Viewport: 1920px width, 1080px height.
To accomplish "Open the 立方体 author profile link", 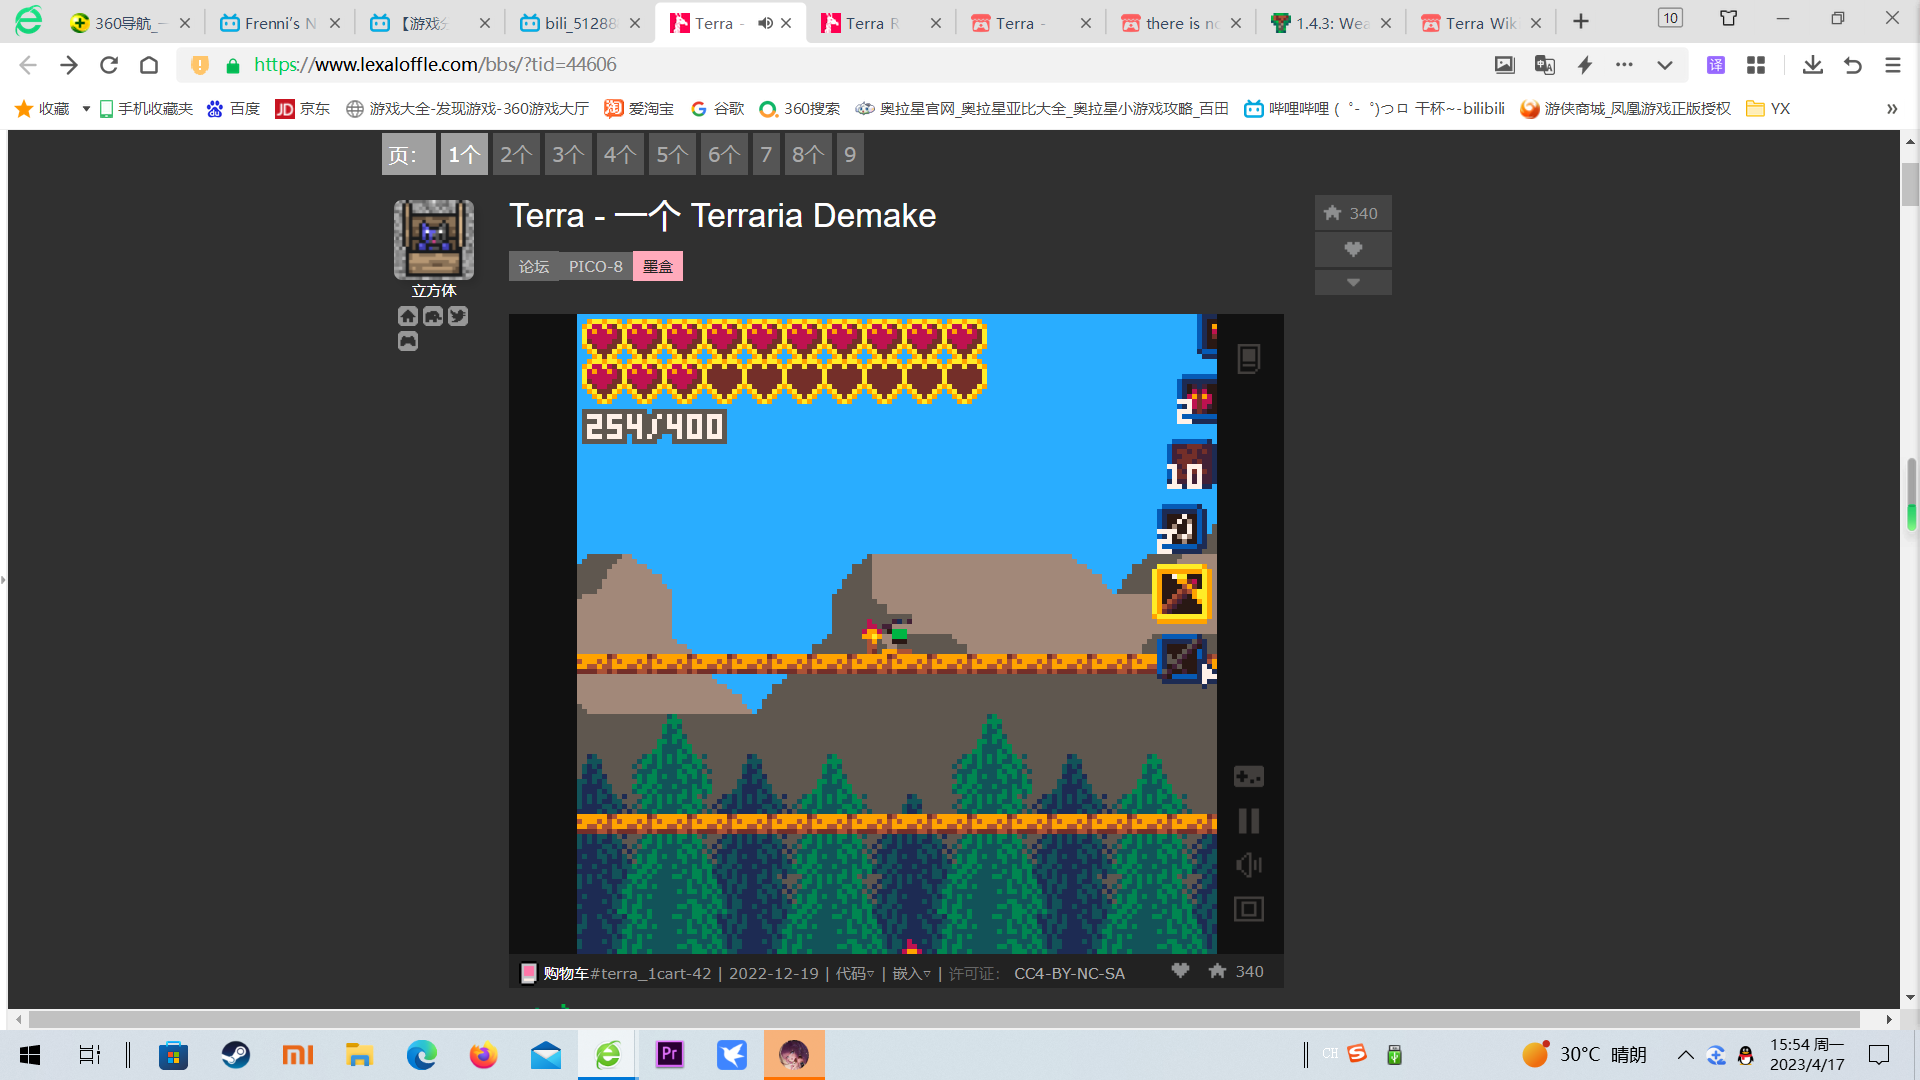I will click(433, 291).
